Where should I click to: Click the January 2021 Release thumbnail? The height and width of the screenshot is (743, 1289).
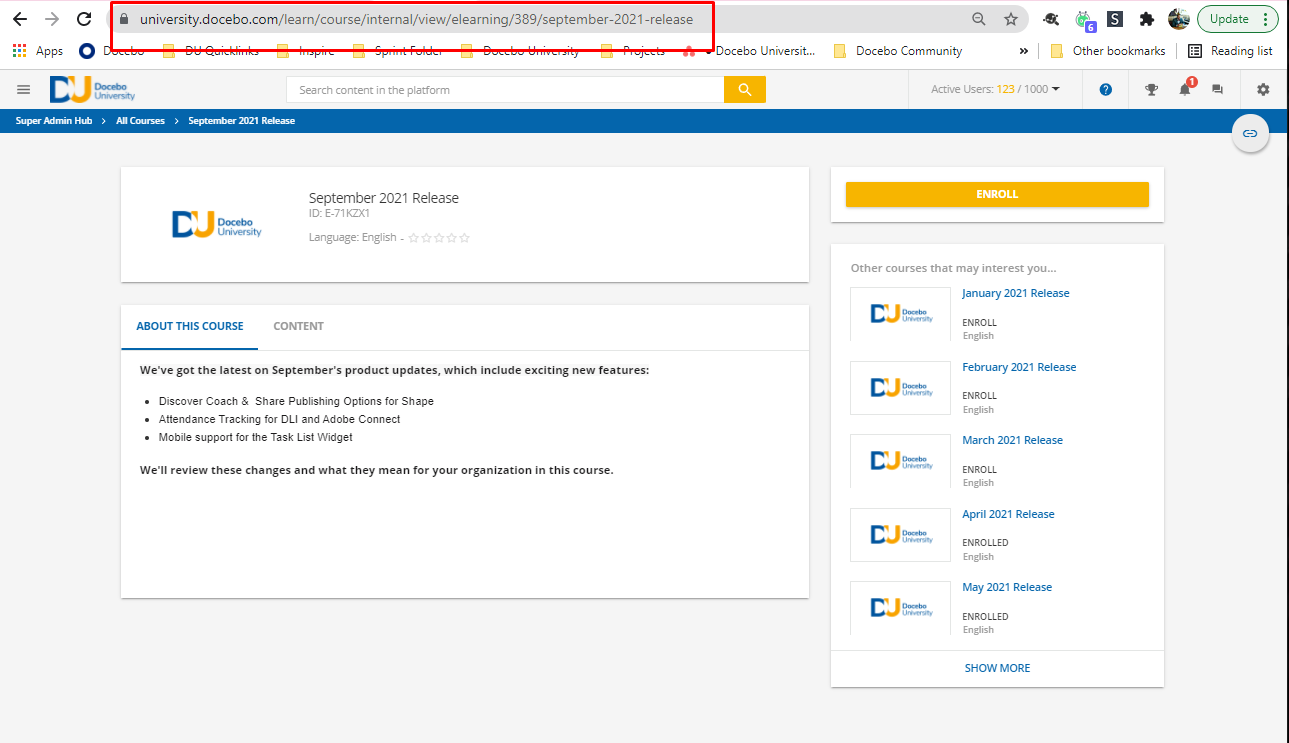pyautogui.click(x=900, y=314)
